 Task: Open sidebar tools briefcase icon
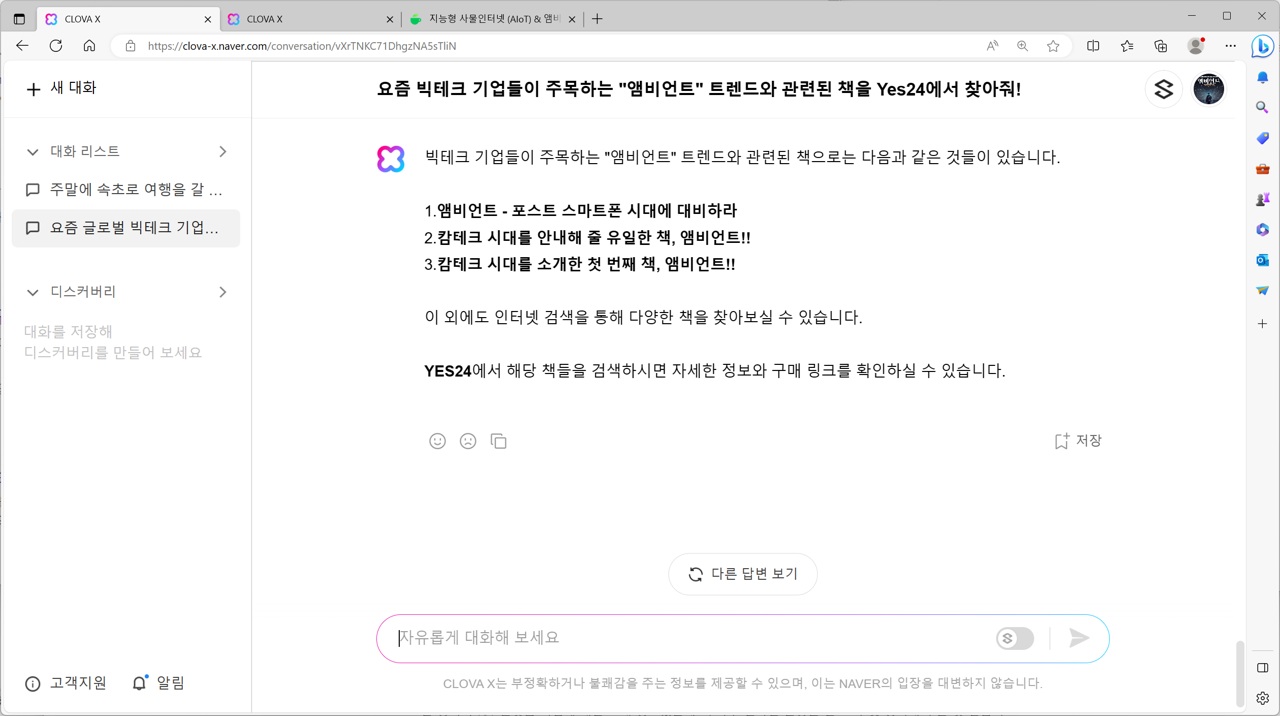coord(1263,169)
